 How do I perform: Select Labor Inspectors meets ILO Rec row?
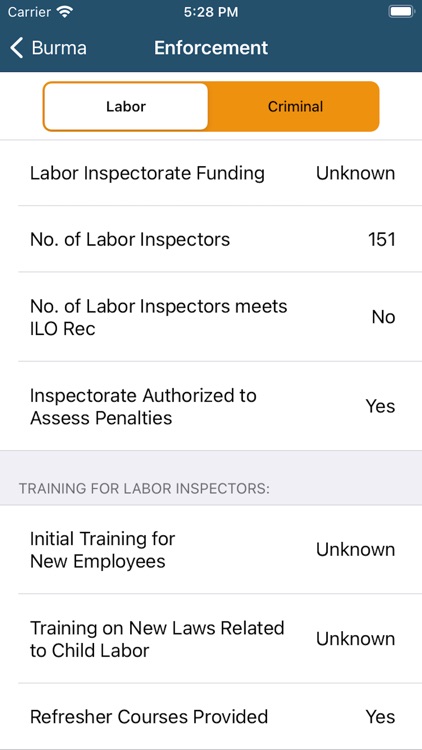click(211, 317)
